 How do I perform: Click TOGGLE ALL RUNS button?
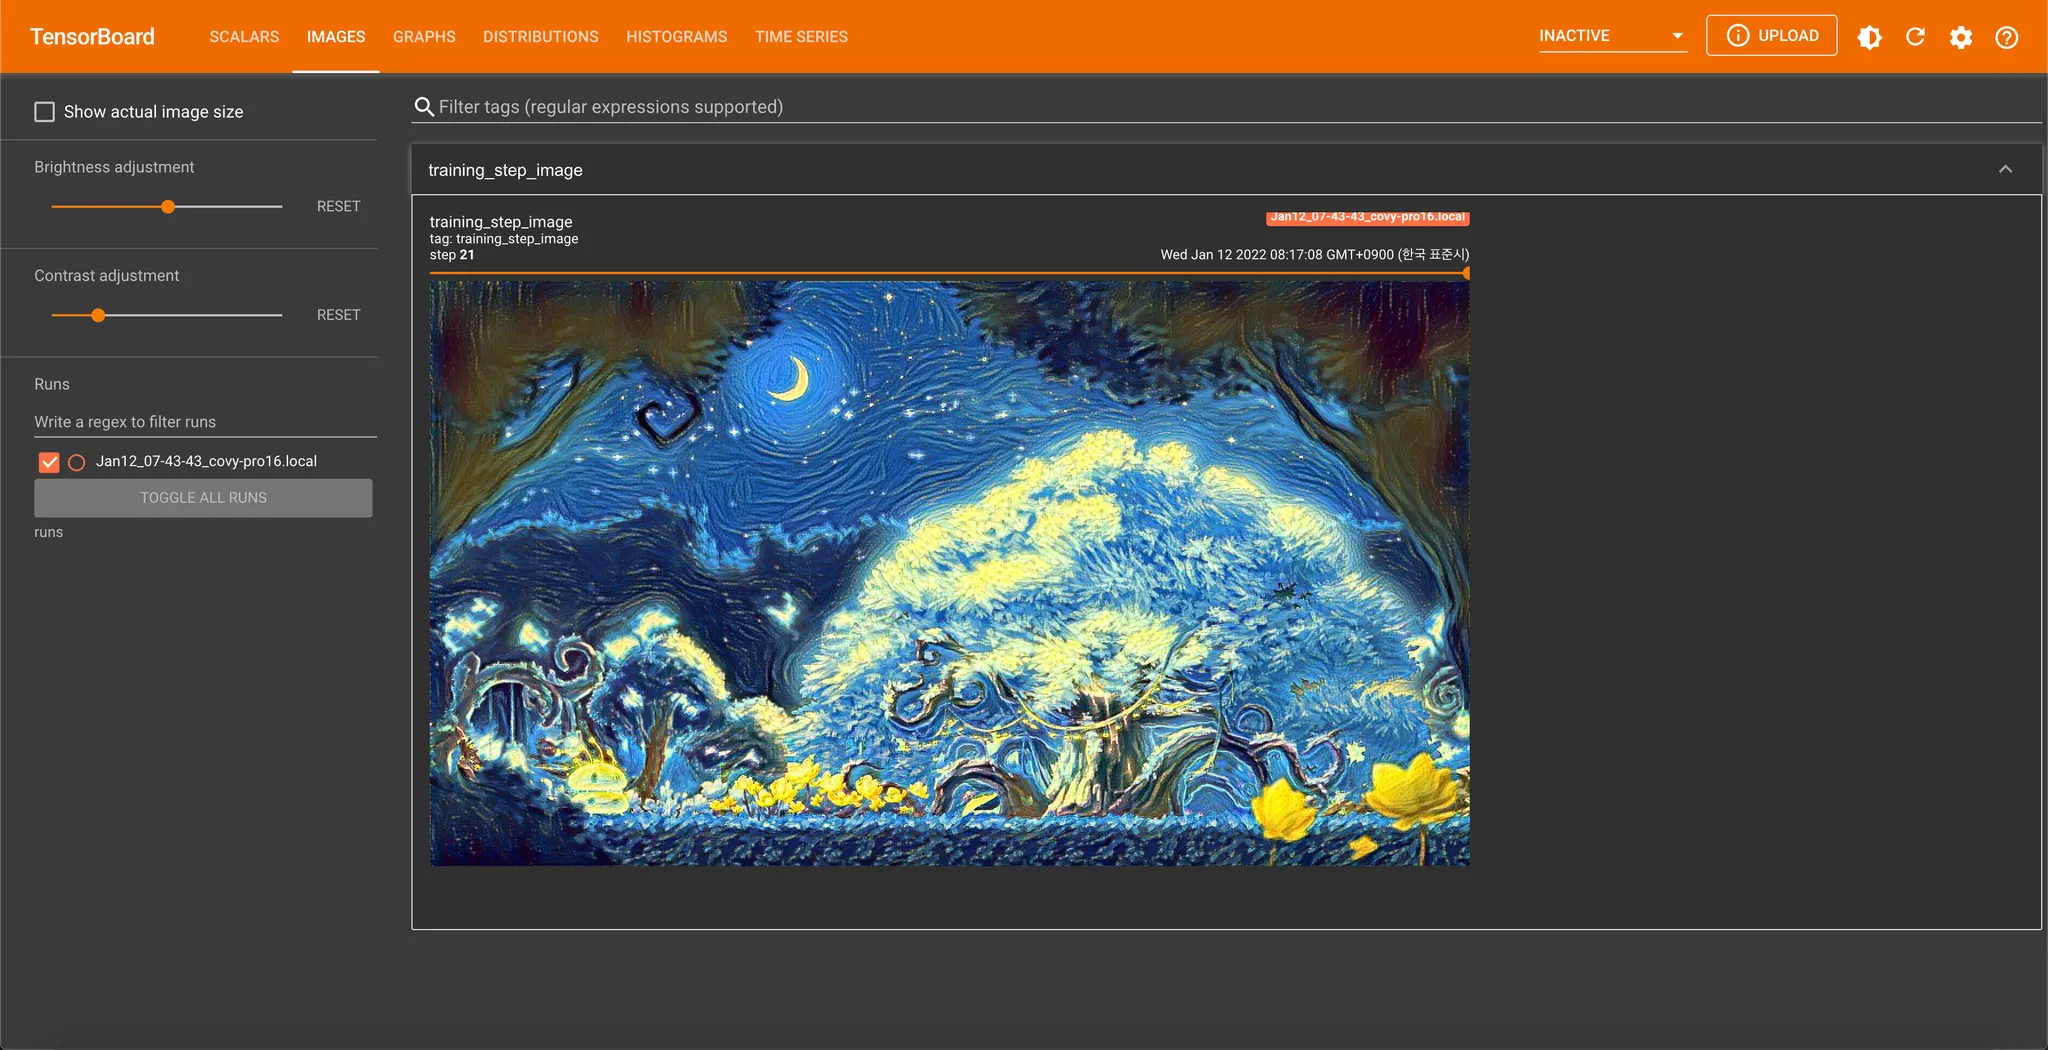pyautogui.click(x=203, y=498)
